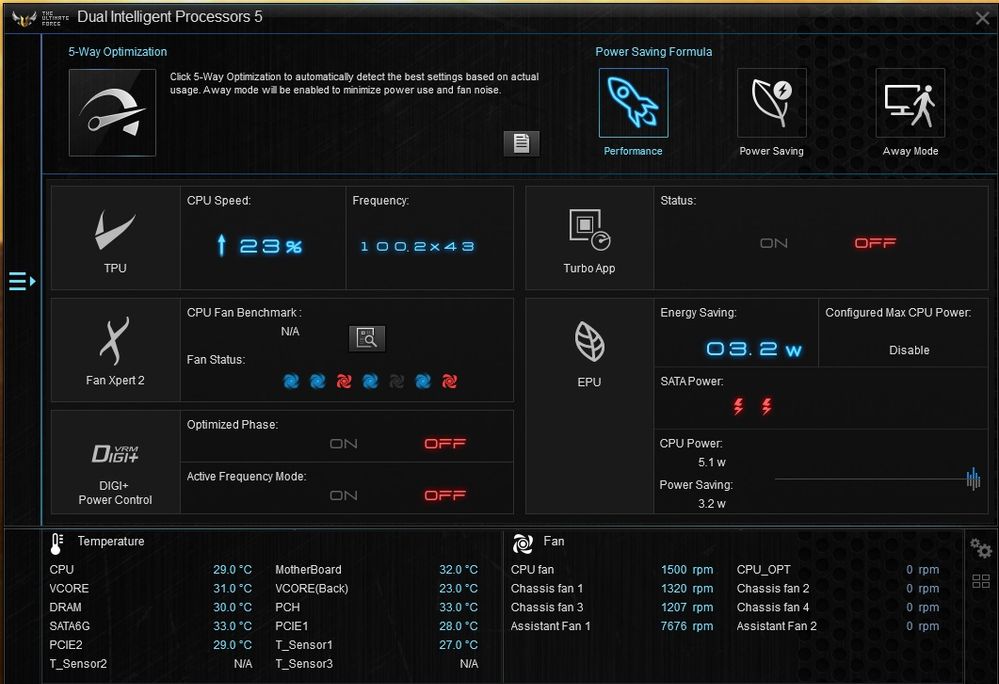Viewport: 999px width, 684px height.
Task: Launch the 5-Way Optimization speedometer icon
Action: pos(112,113)
